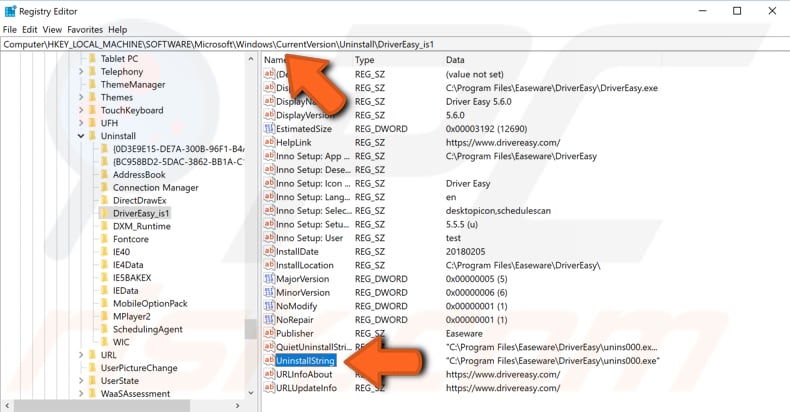The width and height of the screenshot is (790, 412).
Task: Select the UserPictureChange key
Action: (x=139, y=368)
